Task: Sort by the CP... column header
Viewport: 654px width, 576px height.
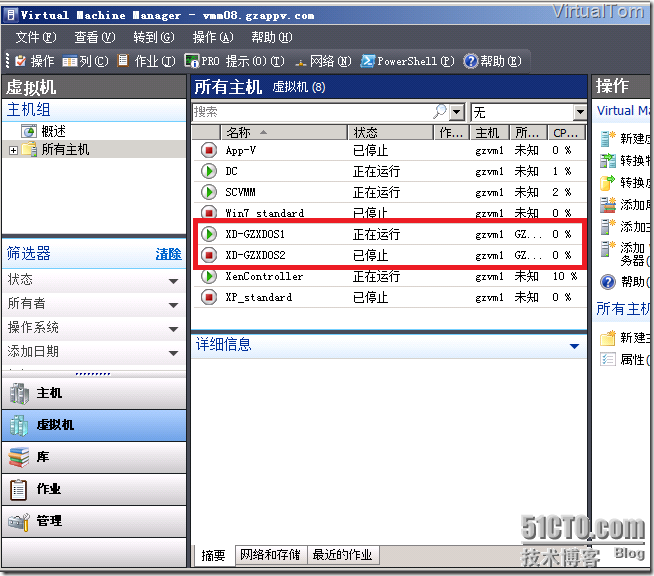Action: [566, 133]
